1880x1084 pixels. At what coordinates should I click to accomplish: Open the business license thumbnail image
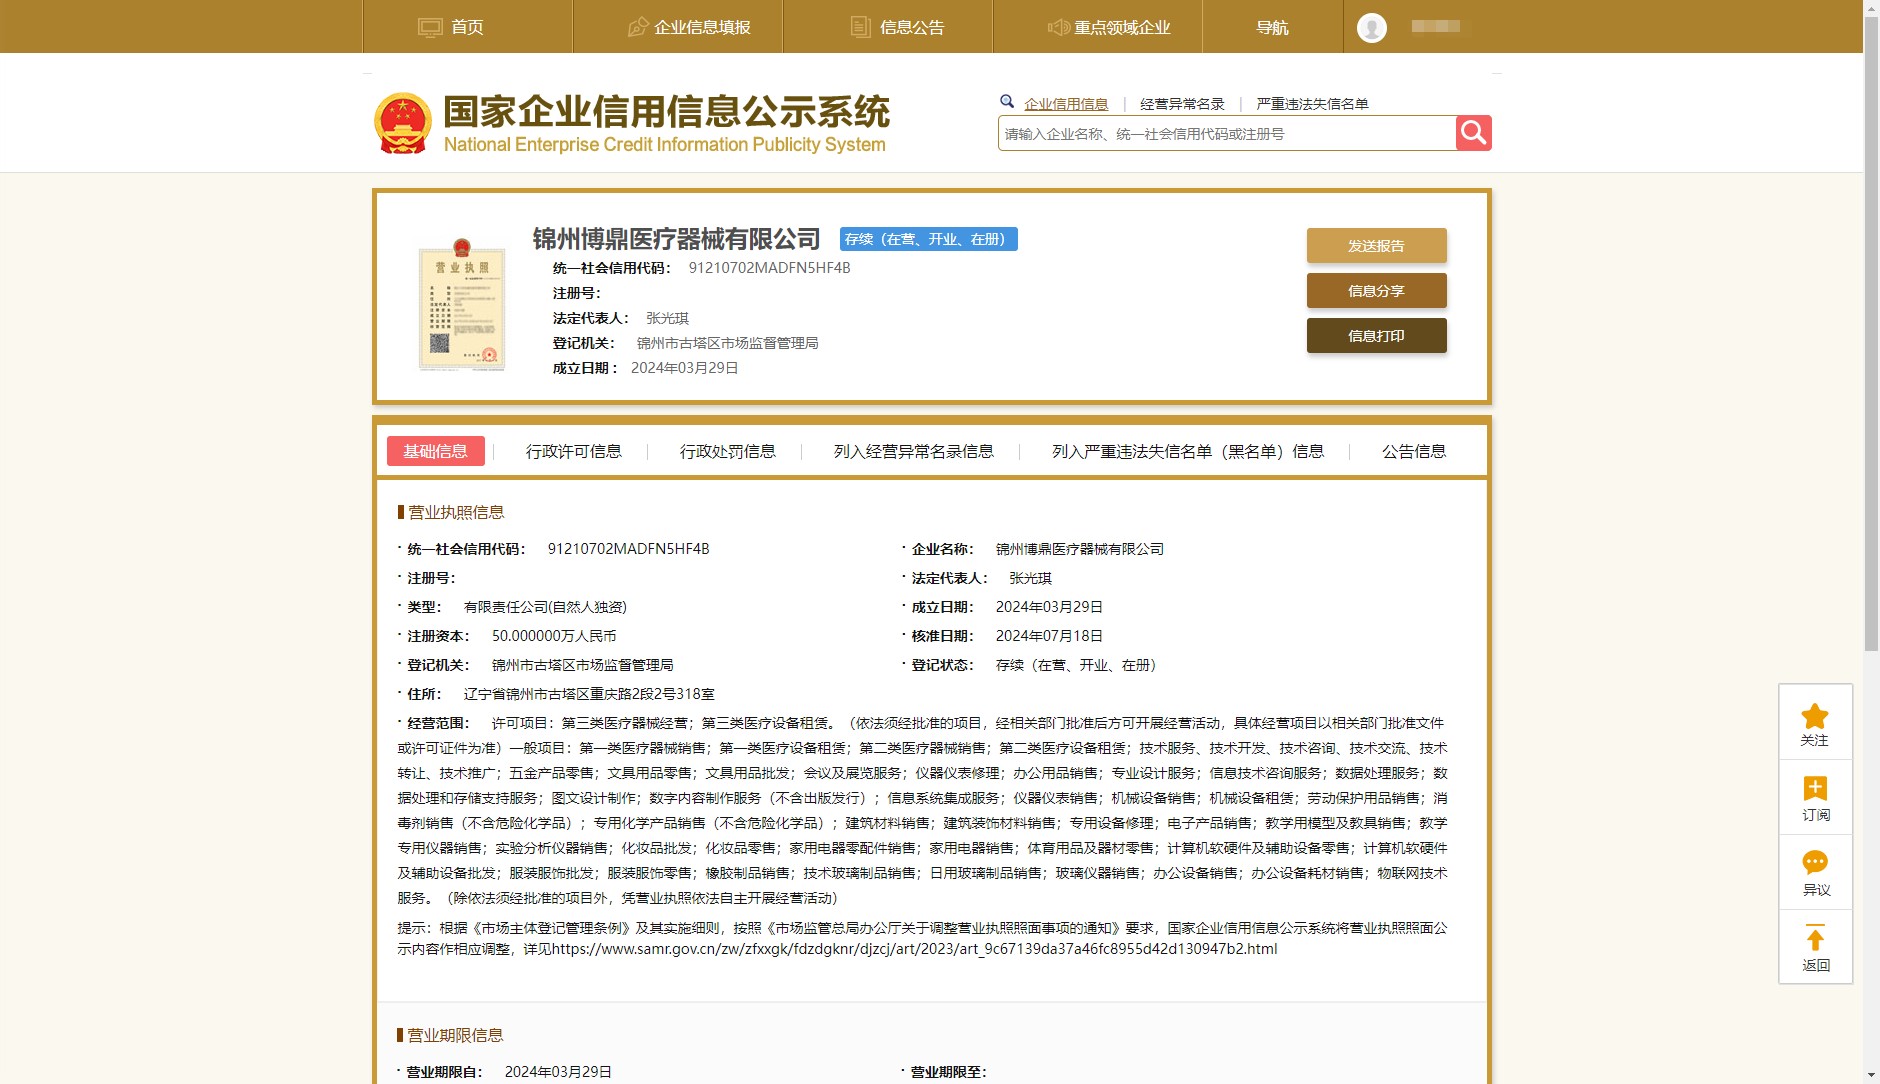tap(462, 306)
